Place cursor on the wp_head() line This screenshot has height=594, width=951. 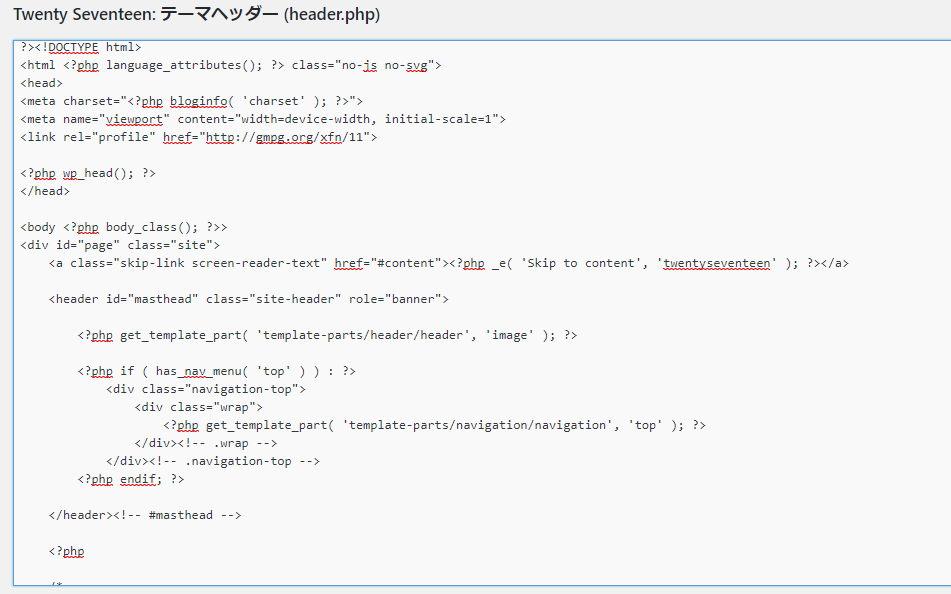88,174
